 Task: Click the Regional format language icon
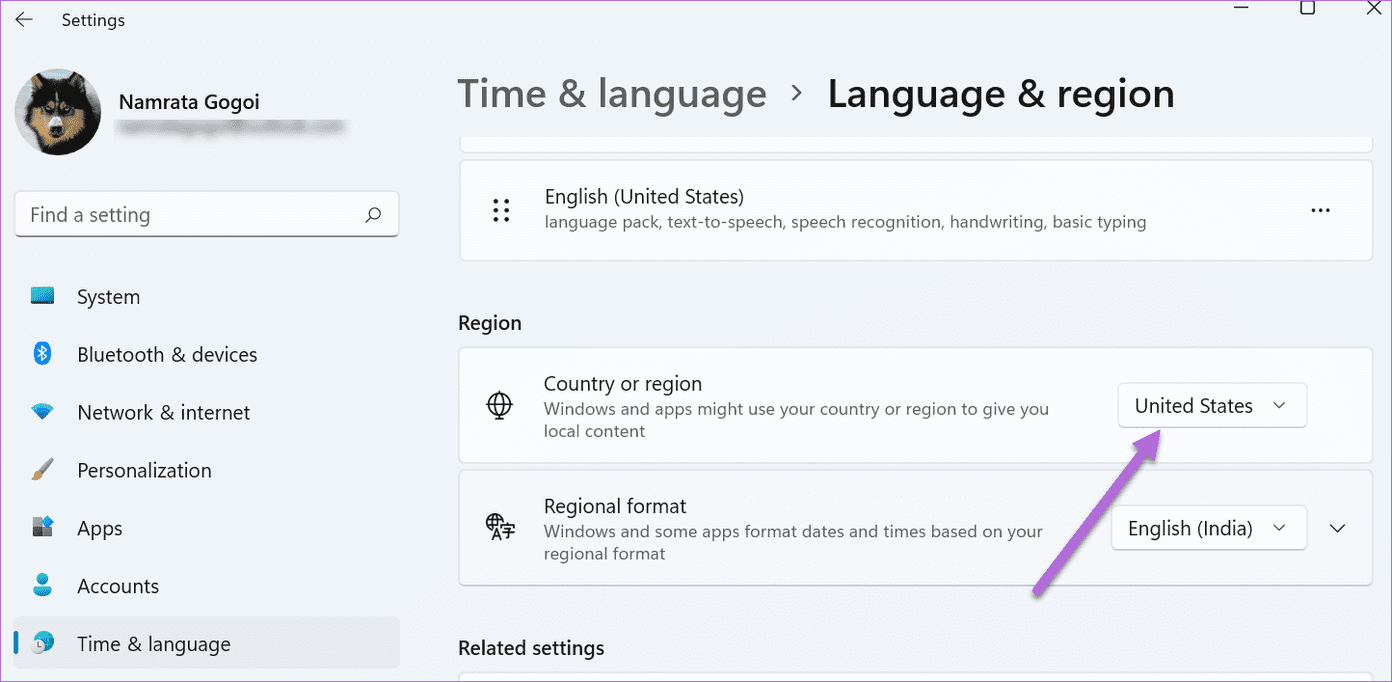(x=500, y=527)
